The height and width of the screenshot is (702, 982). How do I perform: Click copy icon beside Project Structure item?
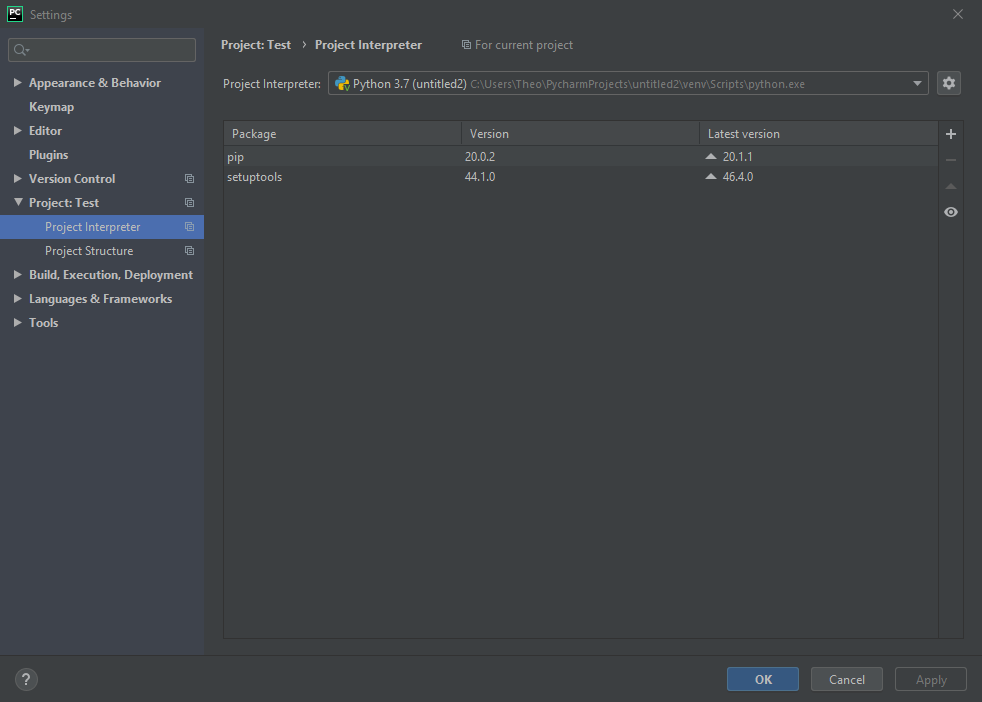pyautogui.click(x=189, y=251)
